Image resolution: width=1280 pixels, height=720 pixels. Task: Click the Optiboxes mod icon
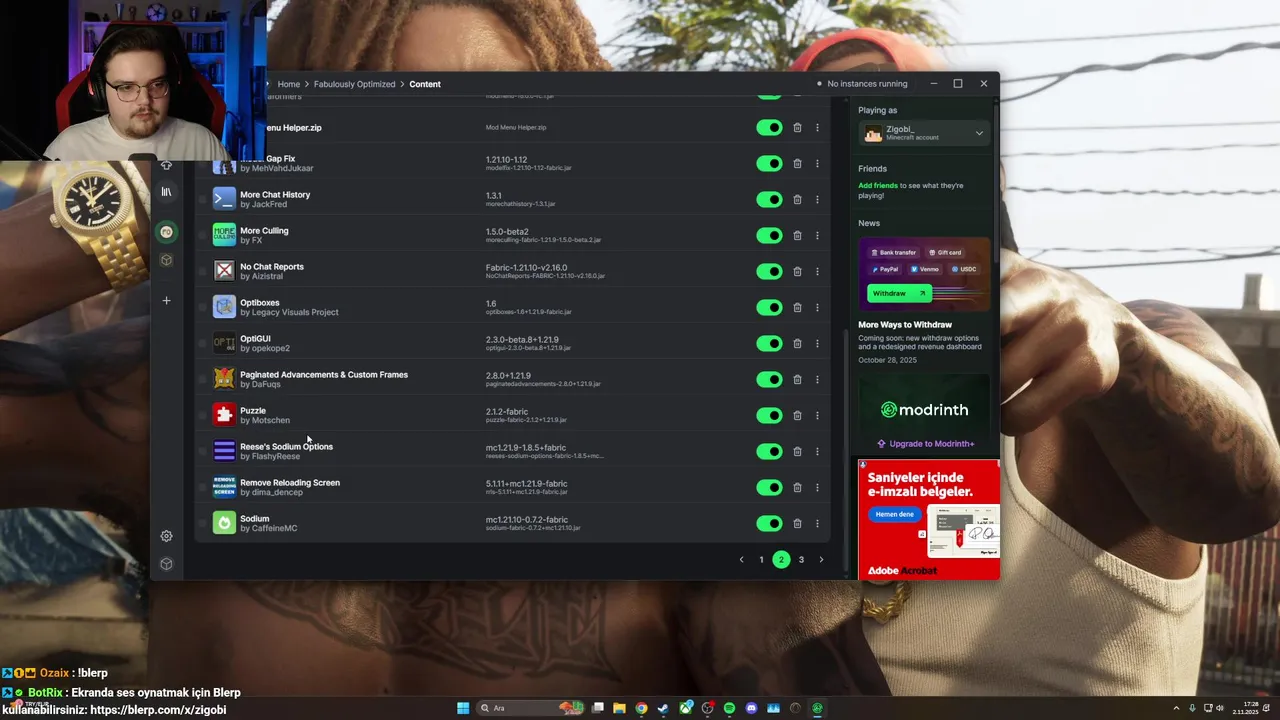pyautogui.click(x=224, y=307)
